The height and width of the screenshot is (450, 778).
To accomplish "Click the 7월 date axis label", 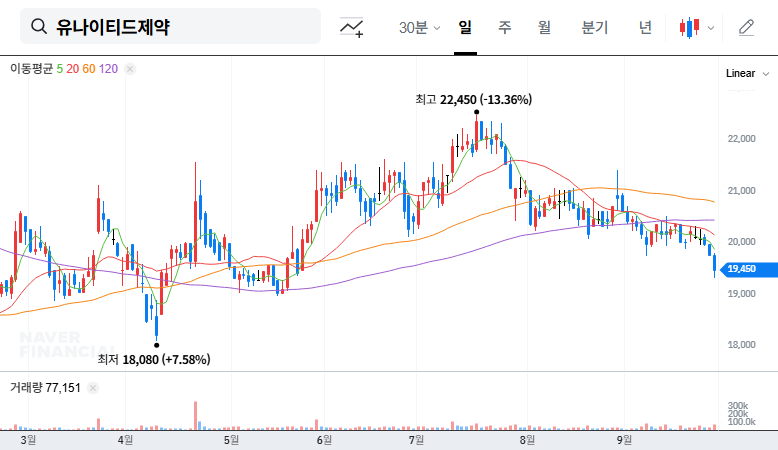I will [x=416, y=440].
